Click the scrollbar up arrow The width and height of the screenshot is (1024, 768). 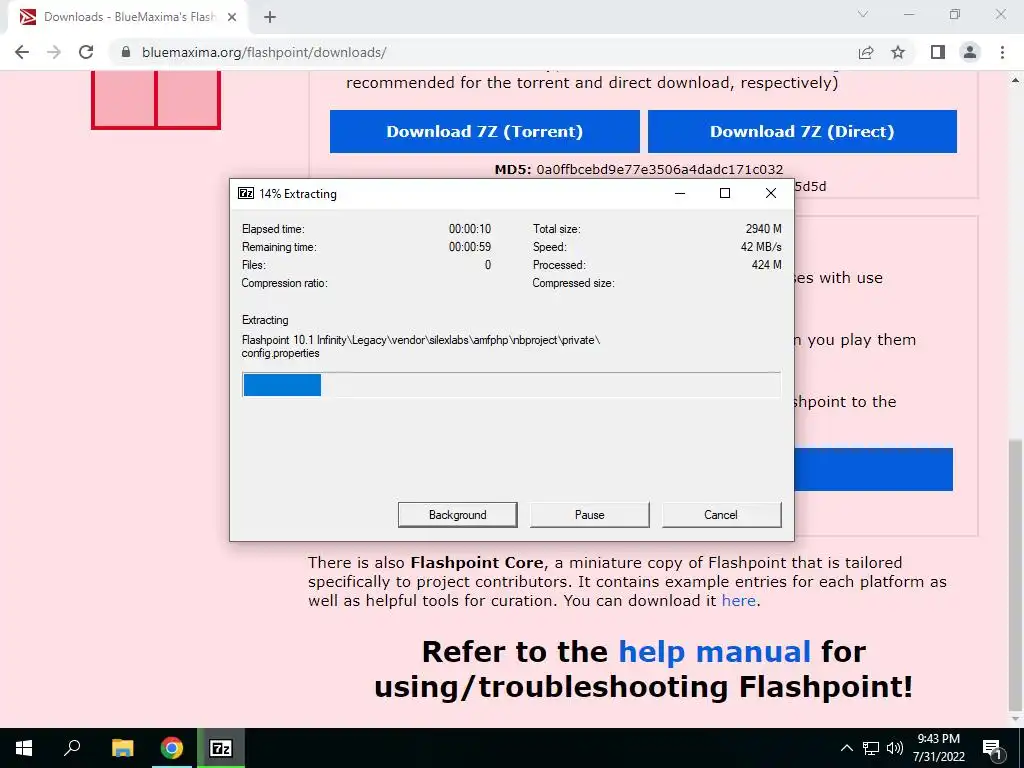pos(1015,80)
